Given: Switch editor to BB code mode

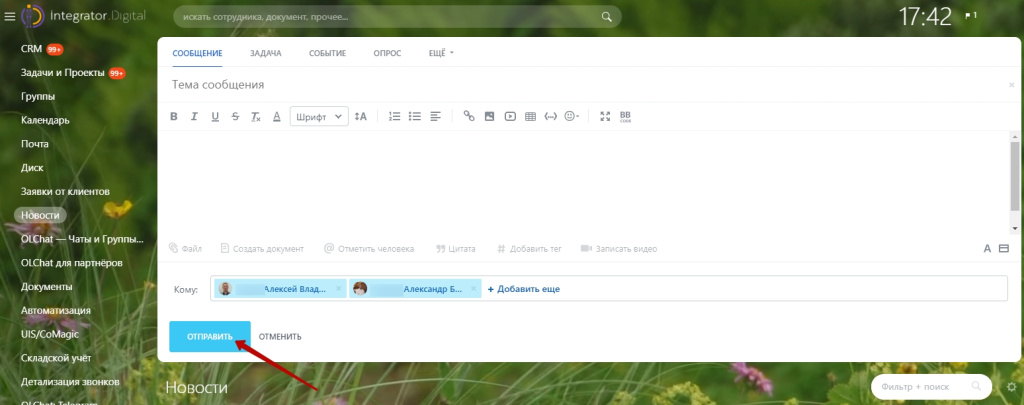Looking at the screenshot, I should (x=626, y=117).
